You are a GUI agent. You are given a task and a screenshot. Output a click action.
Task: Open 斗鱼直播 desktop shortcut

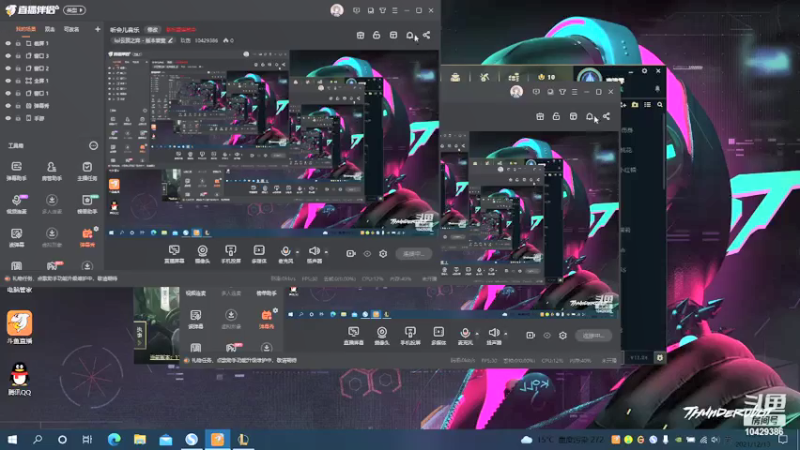(19, 327)
